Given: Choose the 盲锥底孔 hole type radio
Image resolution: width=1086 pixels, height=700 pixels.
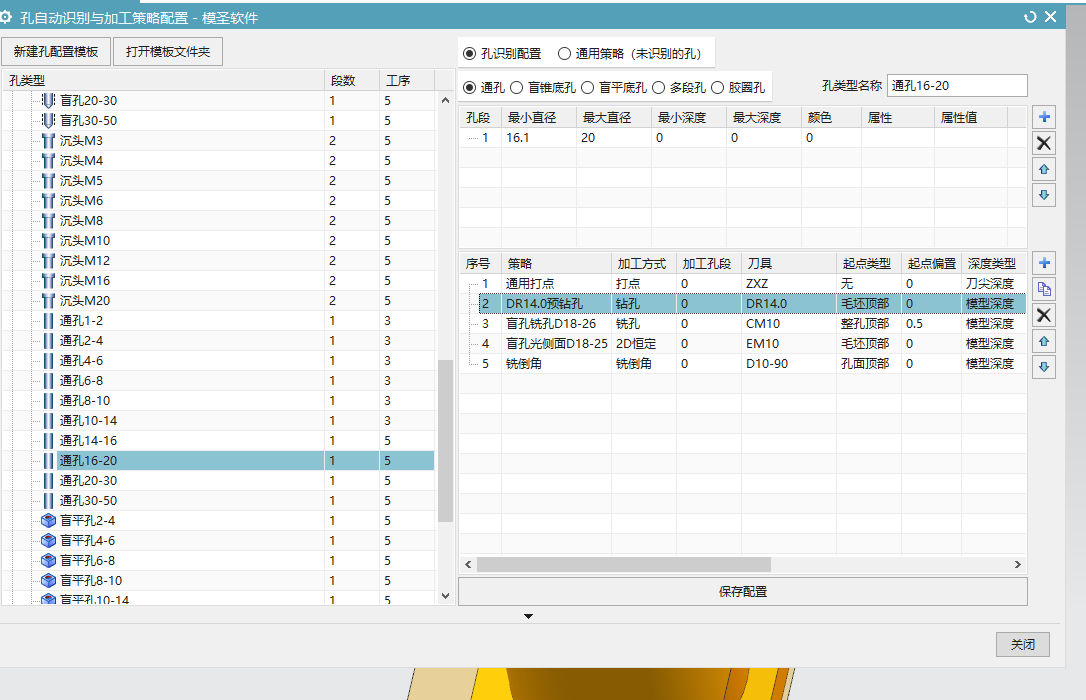Looking at the screenshot, I should 517,87.
